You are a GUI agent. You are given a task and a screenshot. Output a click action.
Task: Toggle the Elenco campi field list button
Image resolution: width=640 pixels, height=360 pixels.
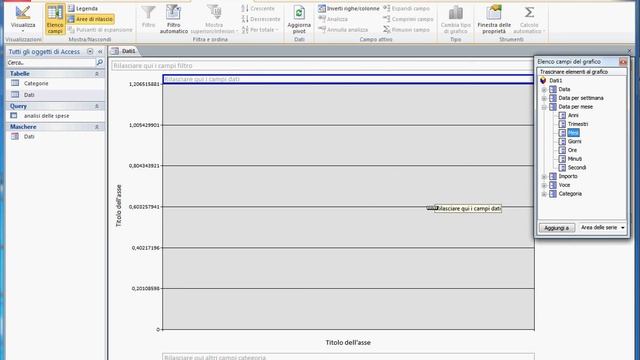55,19
